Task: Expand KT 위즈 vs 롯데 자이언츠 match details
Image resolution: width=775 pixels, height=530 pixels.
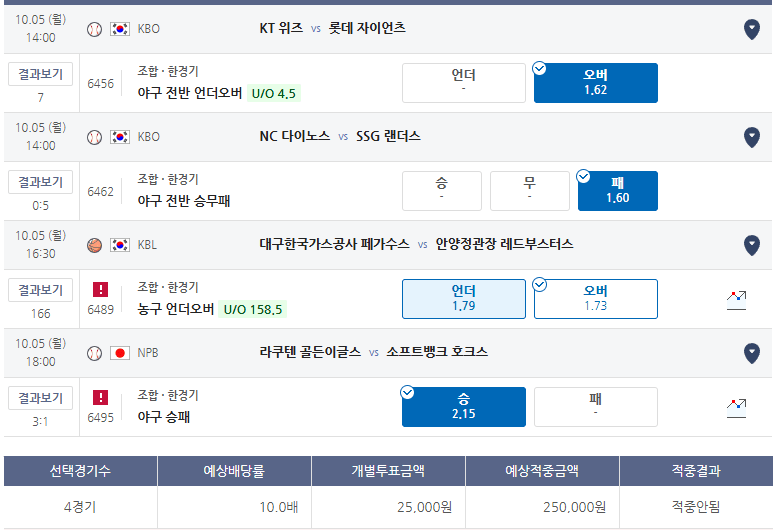Action: 752,30
